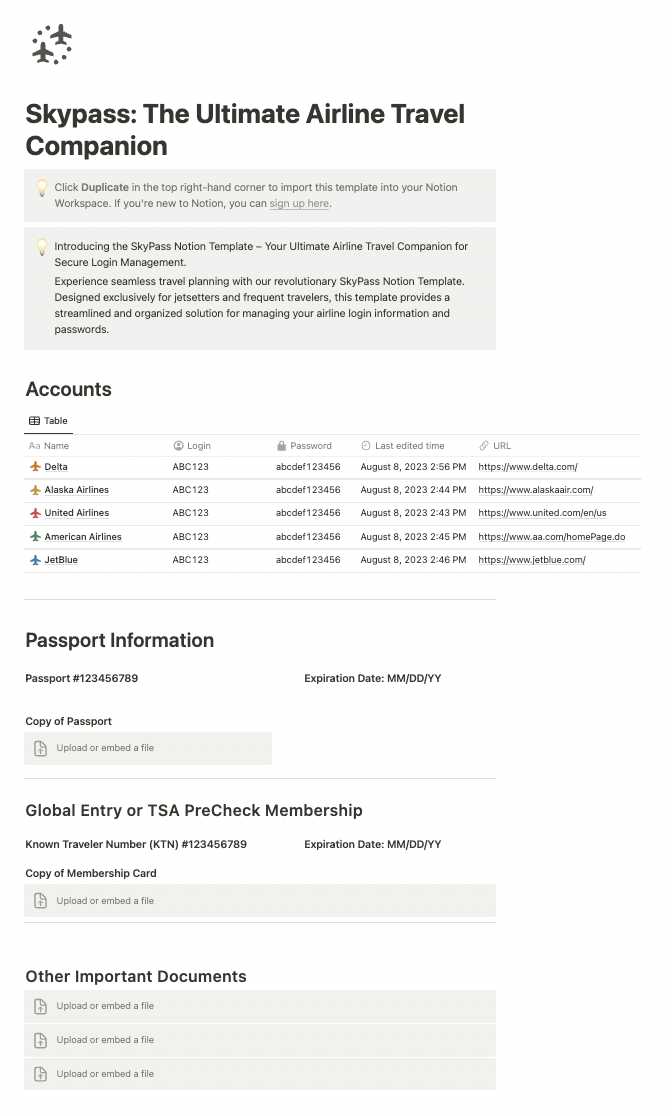Select the Table view tab
The image size is (672, 1116).
48,421
